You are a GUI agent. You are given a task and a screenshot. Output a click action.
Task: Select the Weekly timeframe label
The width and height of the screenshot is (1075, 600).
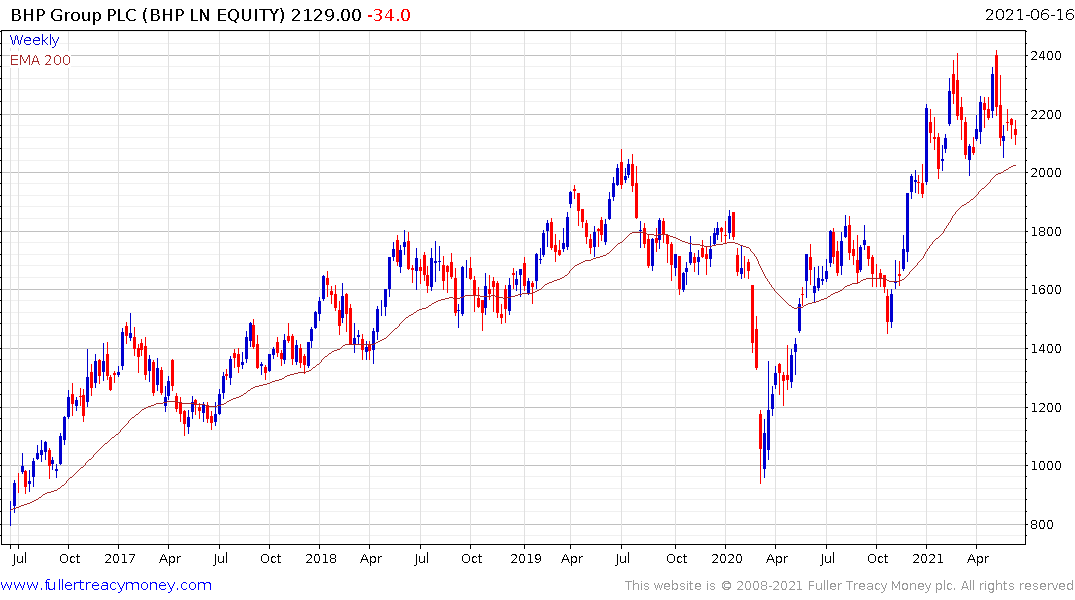(34, 40)
